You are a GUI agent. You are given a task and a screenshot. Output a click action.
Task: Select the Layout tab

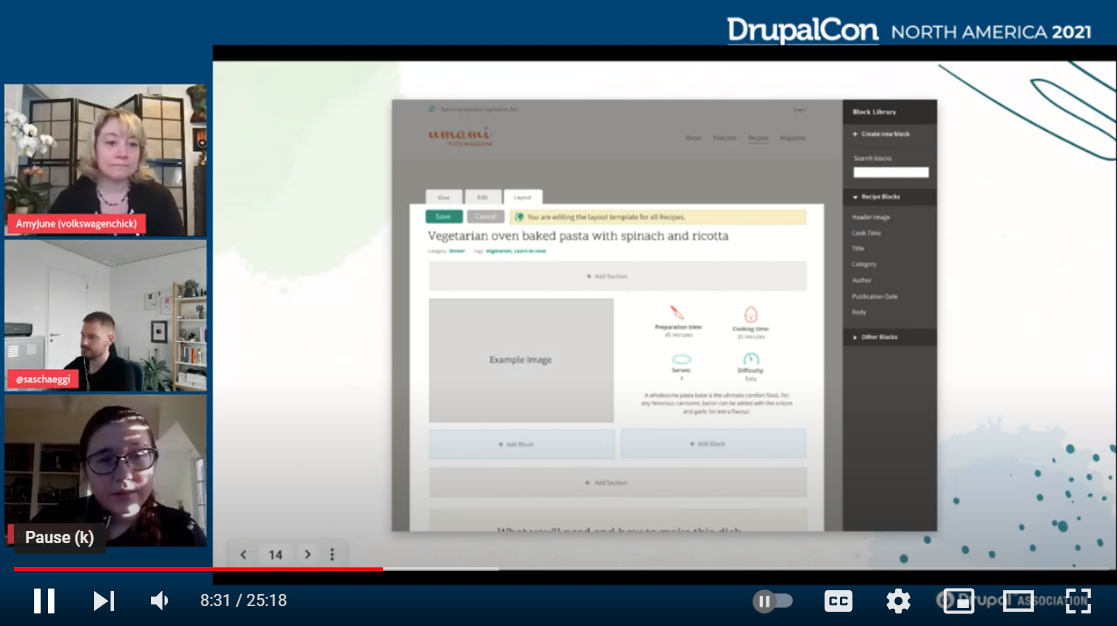click(x=523, y=197)
